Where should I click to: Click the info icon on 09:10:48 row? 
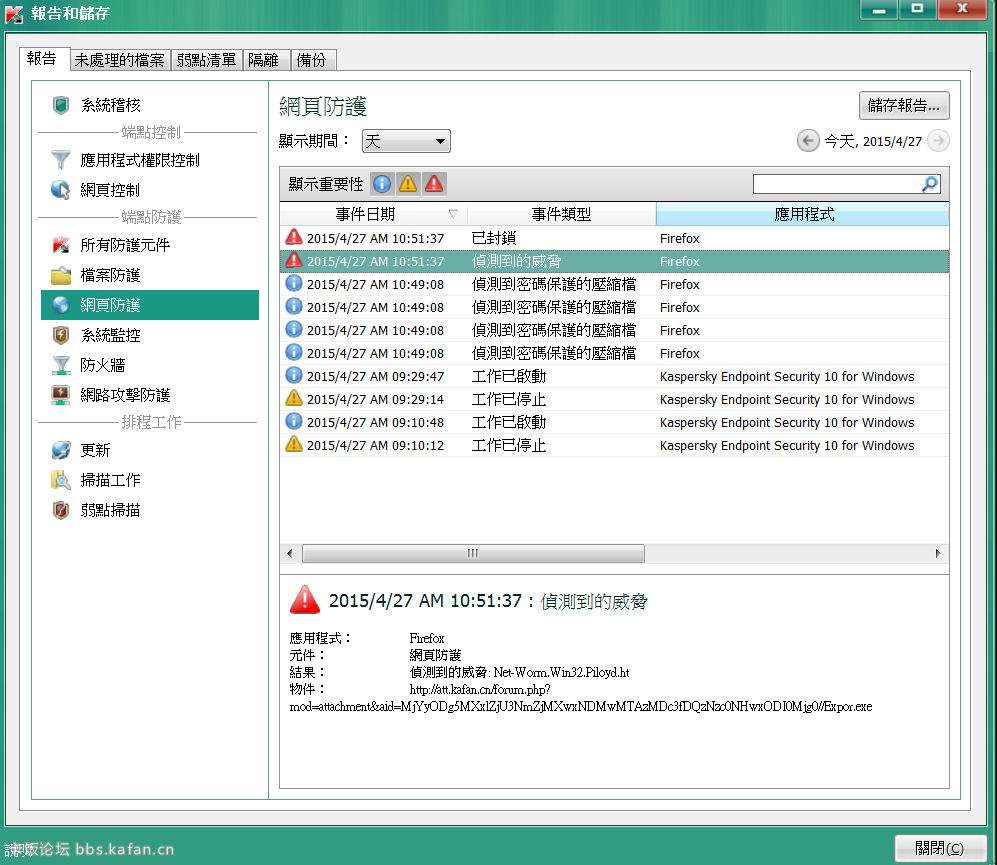pyautogui.click(x=294, y=421)
